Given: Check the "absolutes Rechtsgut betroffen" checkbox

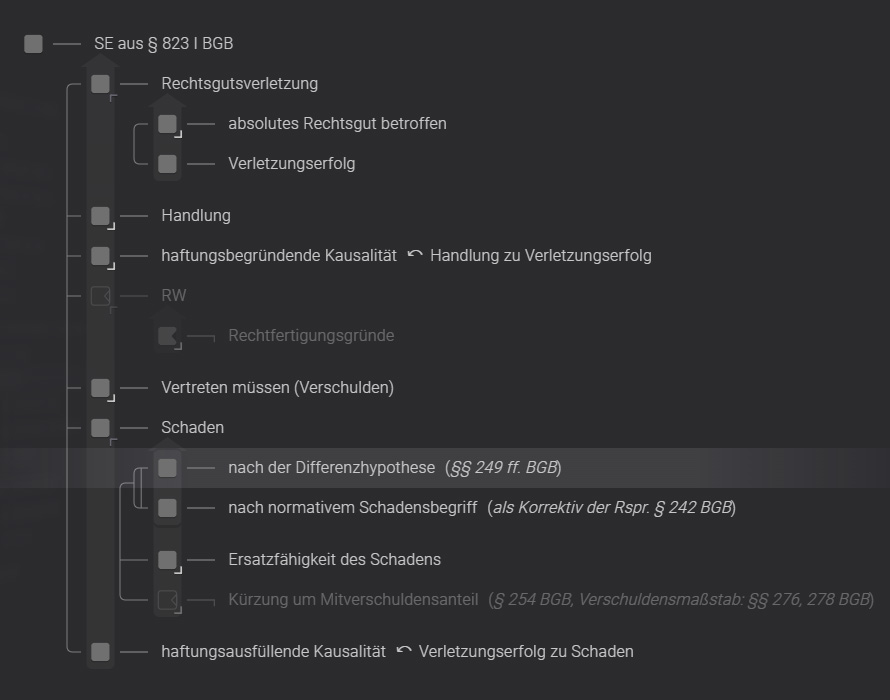Looking at the screenshot, I should pyautogui.click(x=167, y=123).
